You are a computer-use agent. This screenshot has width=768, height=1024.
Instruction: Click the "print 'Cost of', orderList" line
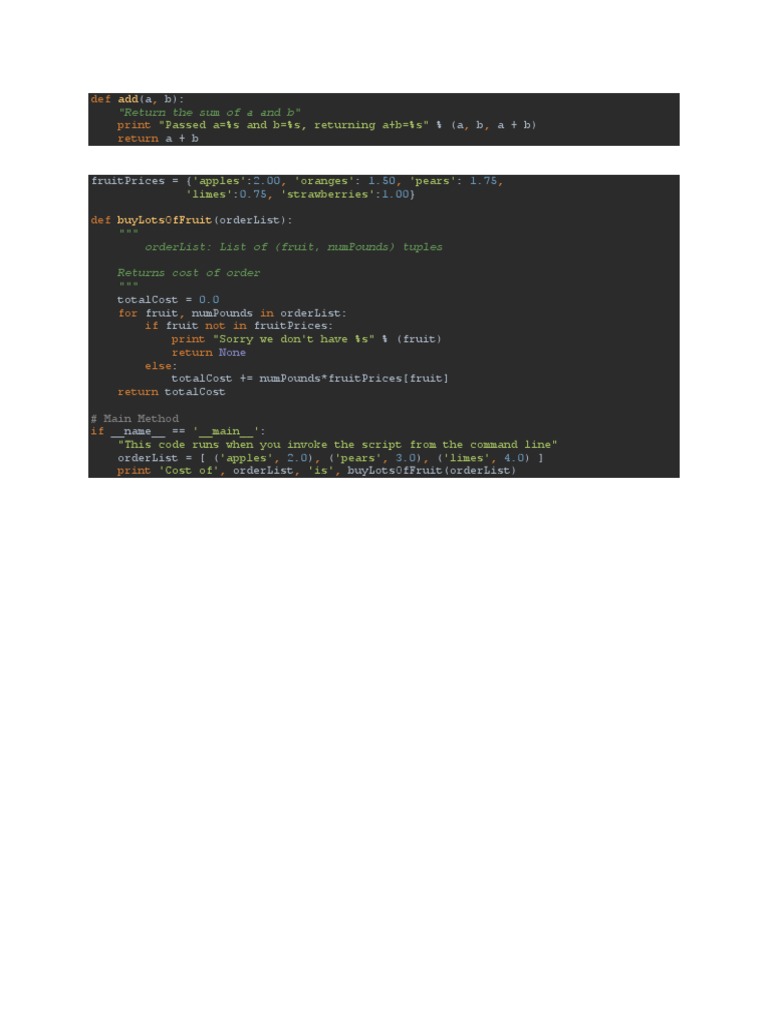(317, 471)
